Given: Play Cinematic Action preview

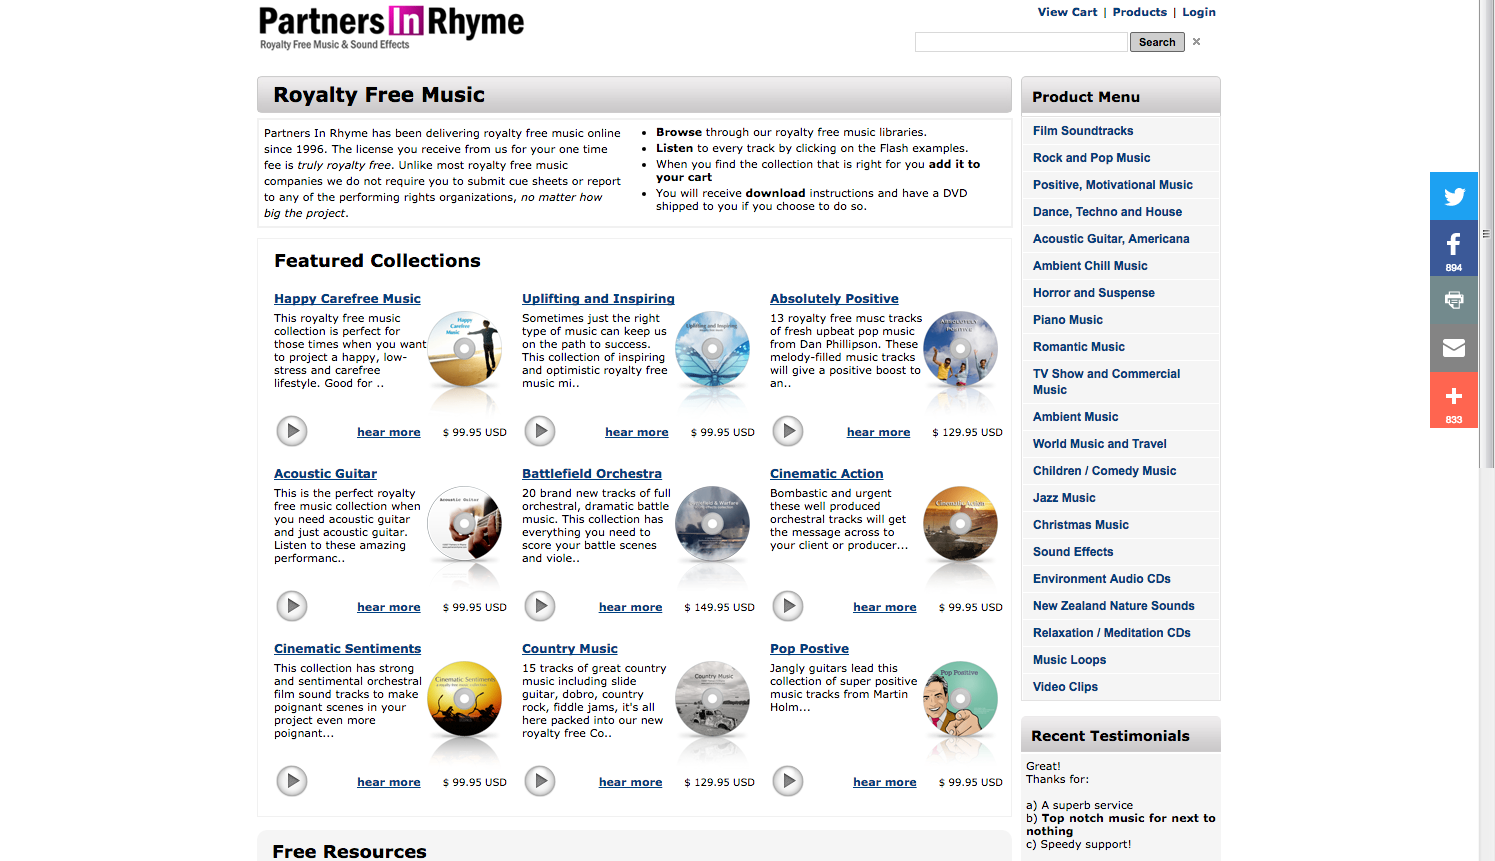Looking at the screenshot, I should 788,606.
